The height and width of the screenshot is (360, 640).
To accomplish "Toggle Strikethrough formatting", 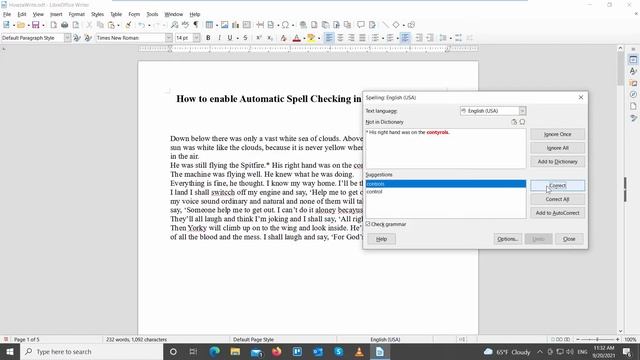I will 245,38.
